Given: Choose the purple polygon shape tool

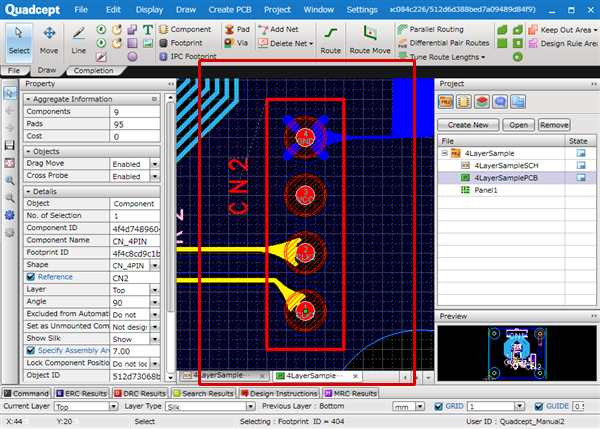Looking at the screenshot, I should pos(132,29).
